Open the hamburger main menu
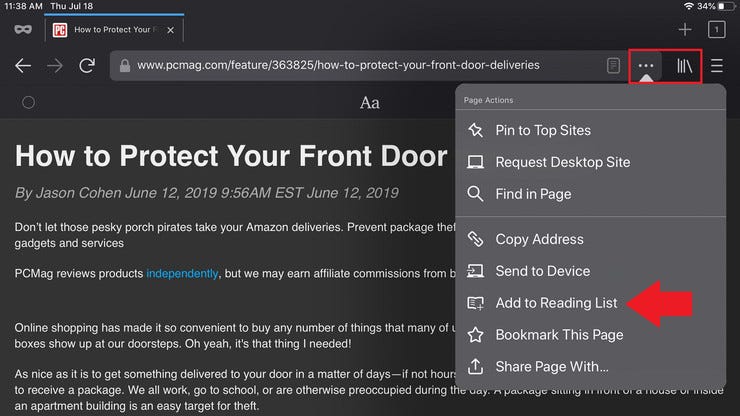This screenshot has width=740, height=416. click(x=716, y=66)
